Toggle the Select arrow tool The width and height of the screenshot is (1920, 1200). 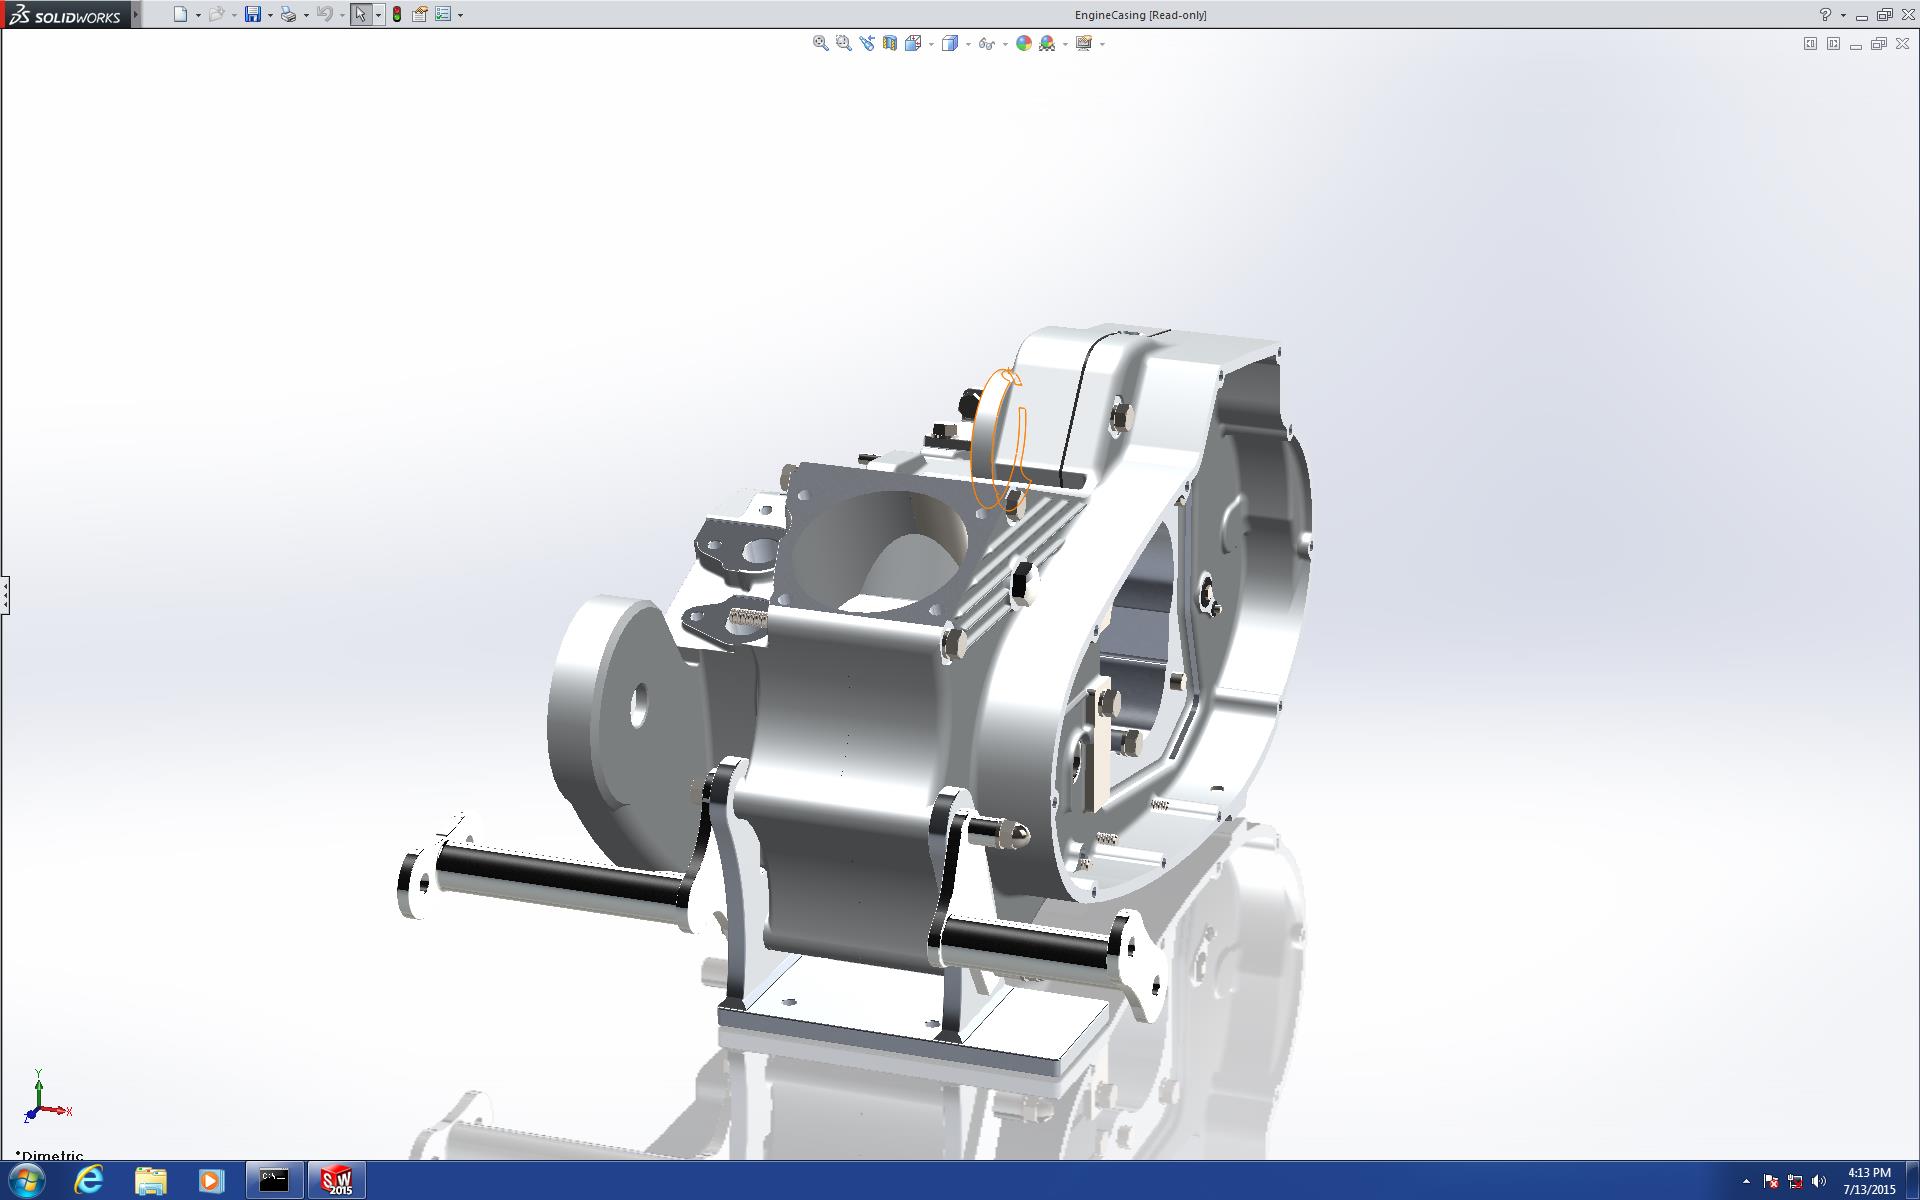[x=360, y=14]
